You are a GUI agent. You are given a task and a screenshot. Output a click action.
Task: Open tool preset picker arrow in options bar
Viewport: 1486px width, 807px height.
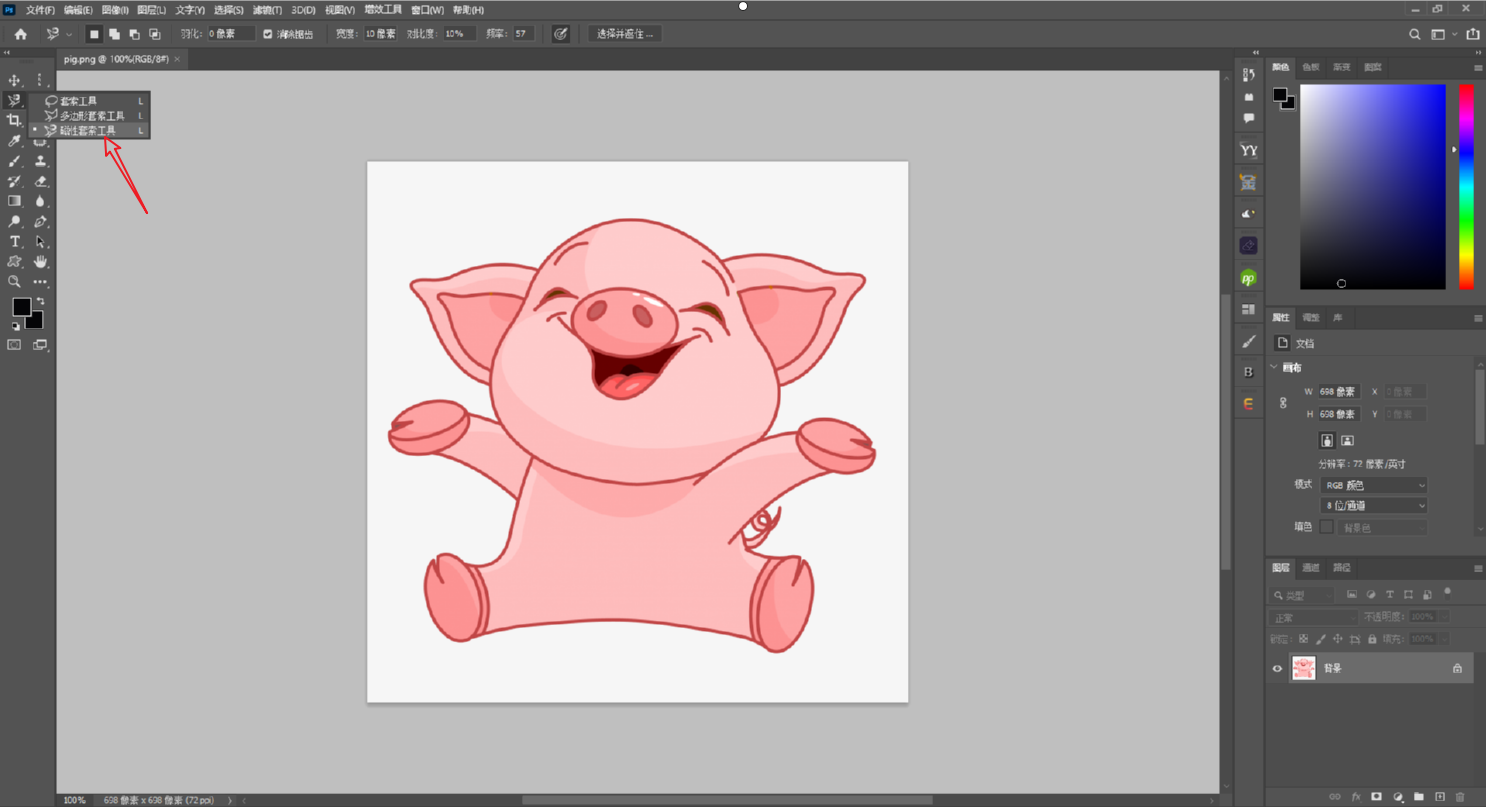tap(69, 34)
